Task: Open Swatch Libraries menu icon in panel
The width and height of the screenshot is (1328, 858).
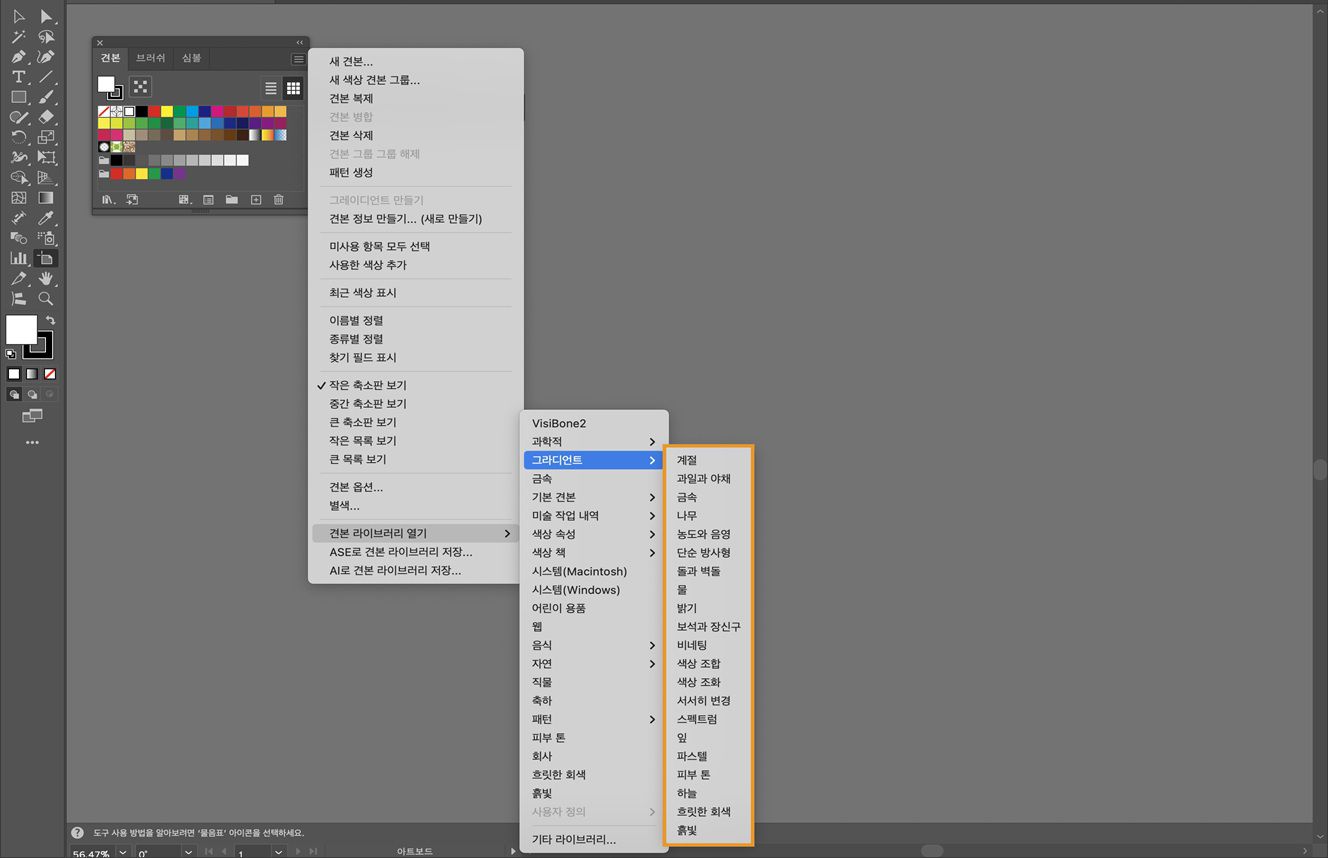Action: (108, 200)
